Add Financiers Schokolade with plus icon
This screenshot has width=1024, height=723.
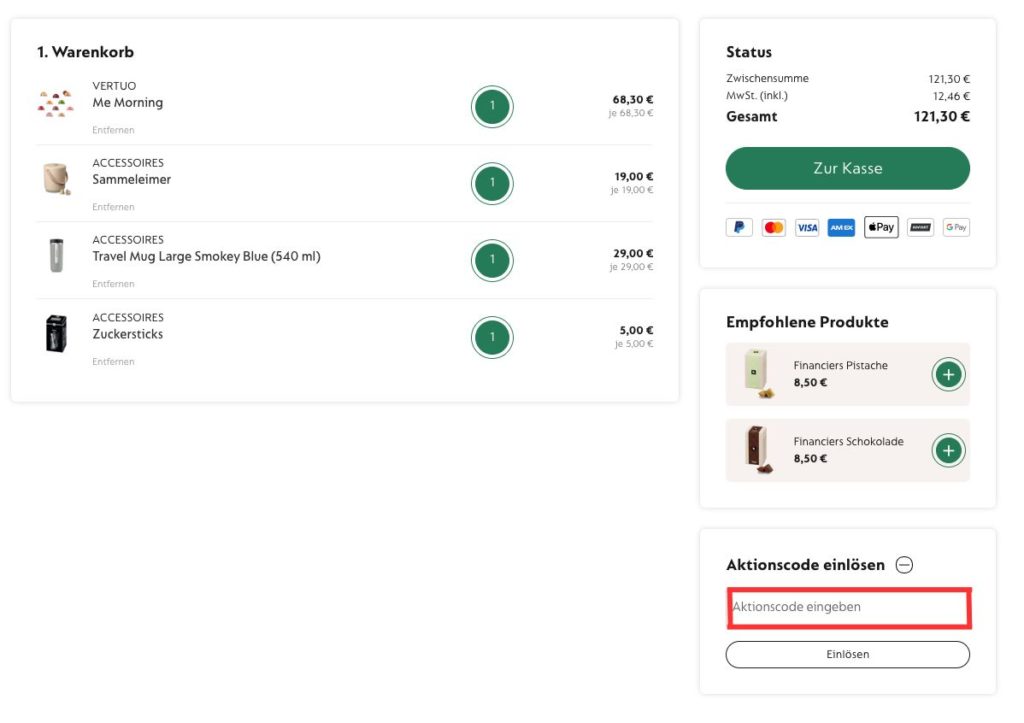point(948,451)
